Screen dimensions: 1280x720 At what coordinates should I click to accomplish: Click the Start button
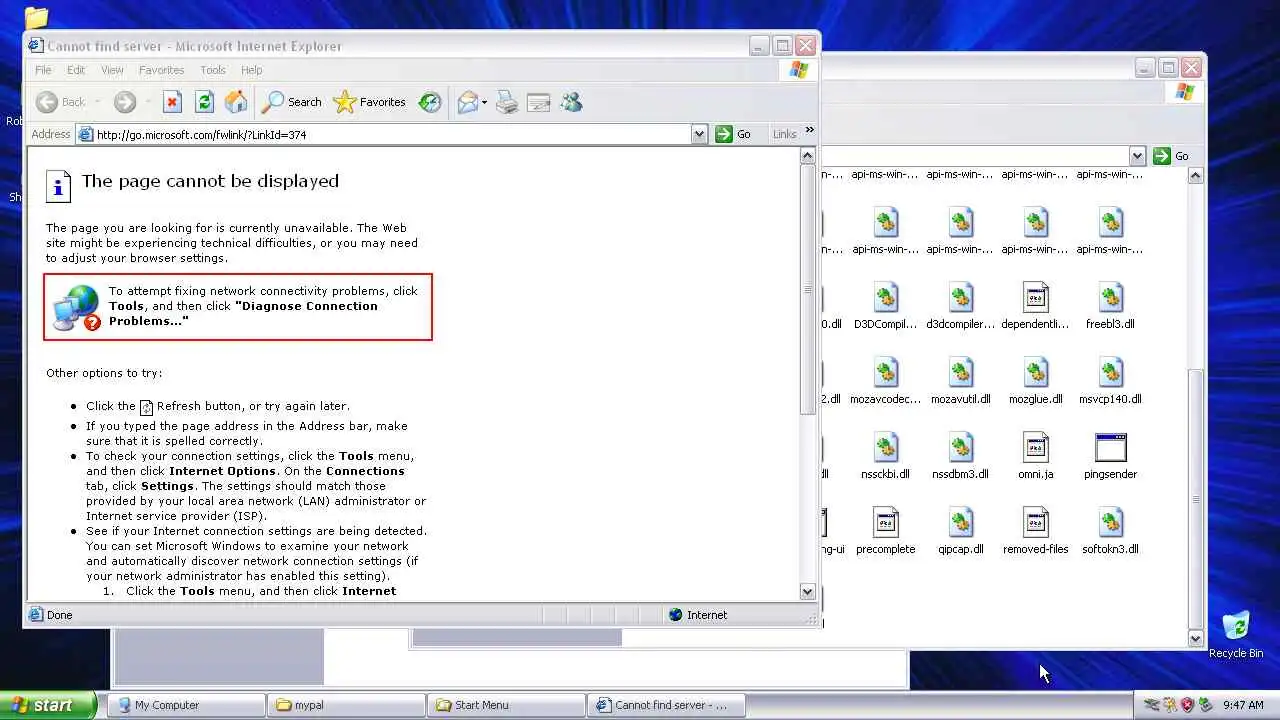click(48, 705)
